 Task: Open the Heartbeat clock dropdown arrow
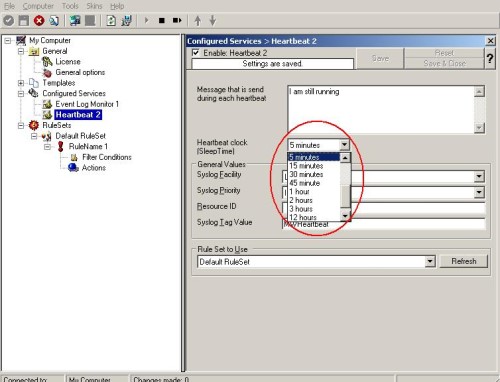click(344, 145)
